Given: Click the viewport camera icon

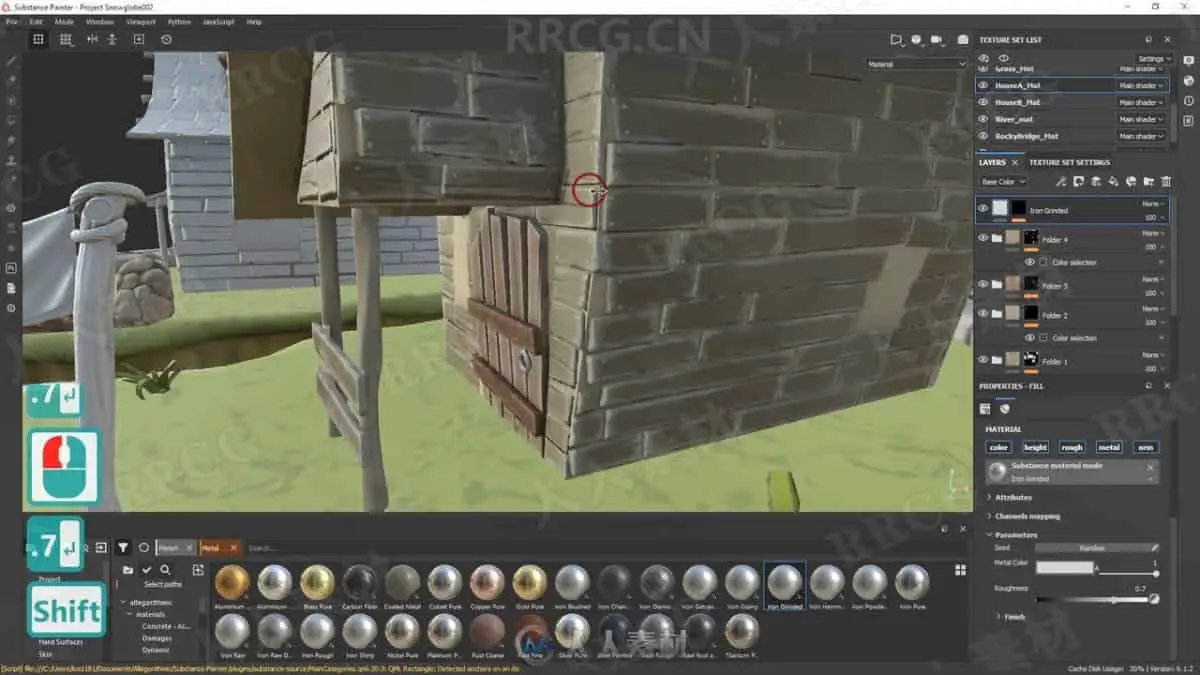Looking at the screenshot, I should (x=938, y=39).
